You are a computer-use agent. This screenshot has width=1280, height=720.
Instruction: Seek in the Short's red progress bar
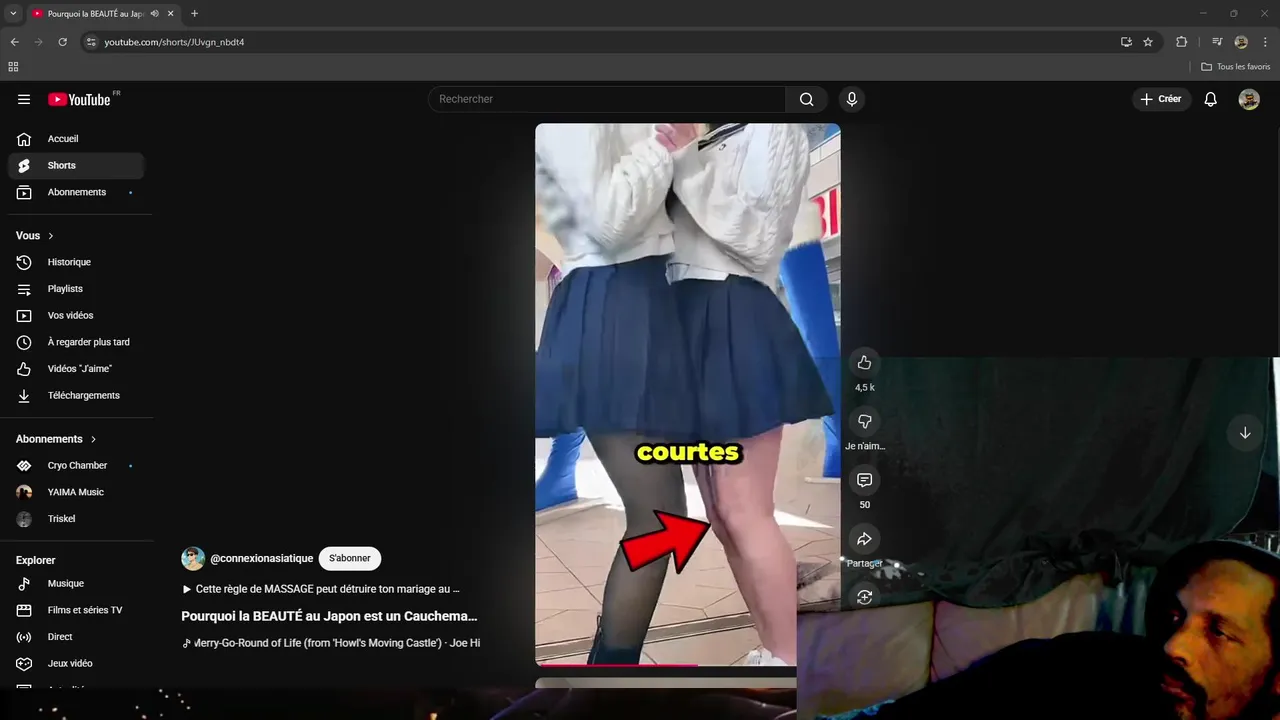tap(666, 664)
